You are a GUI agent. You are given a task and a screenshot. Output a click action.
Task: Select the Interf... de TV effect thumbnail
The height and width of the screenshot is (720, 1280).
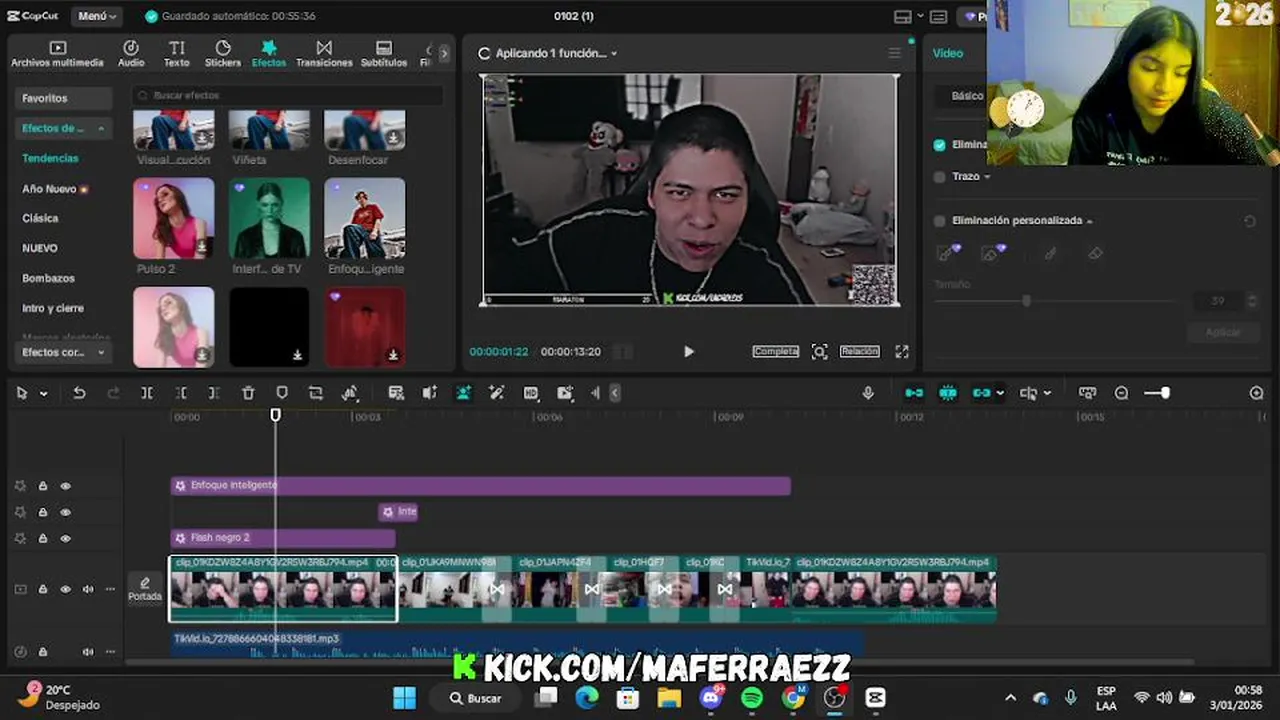coord(269,218)
